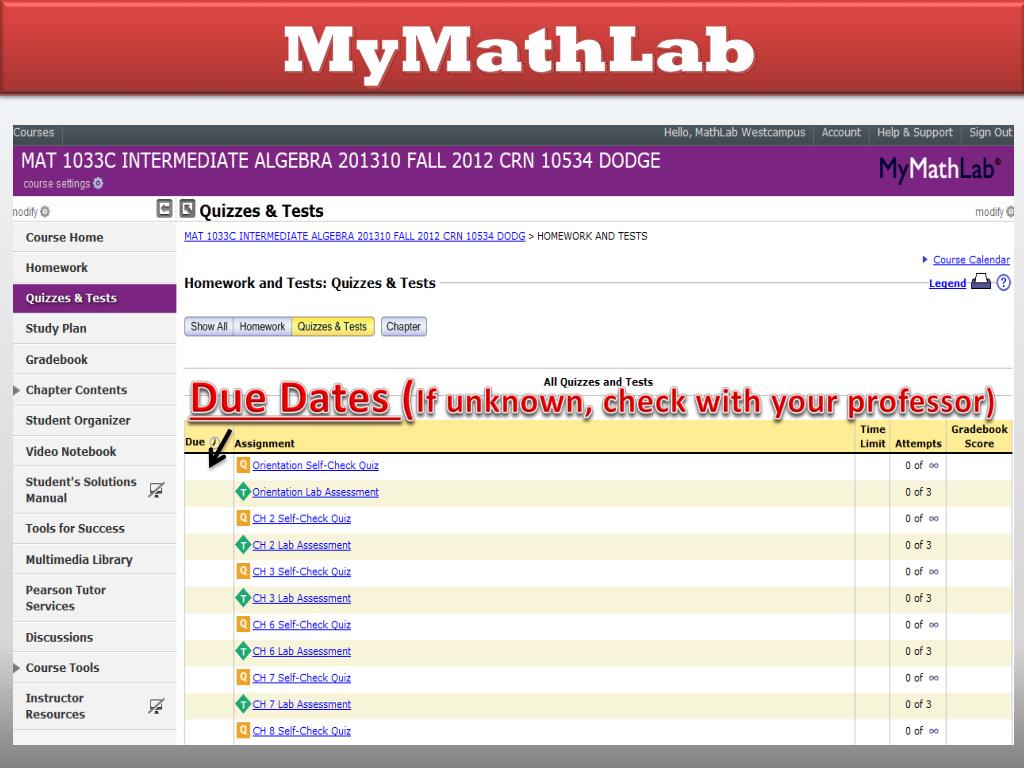Click test icon of Orientation Lab Assessment

click(x=243, y=492)
